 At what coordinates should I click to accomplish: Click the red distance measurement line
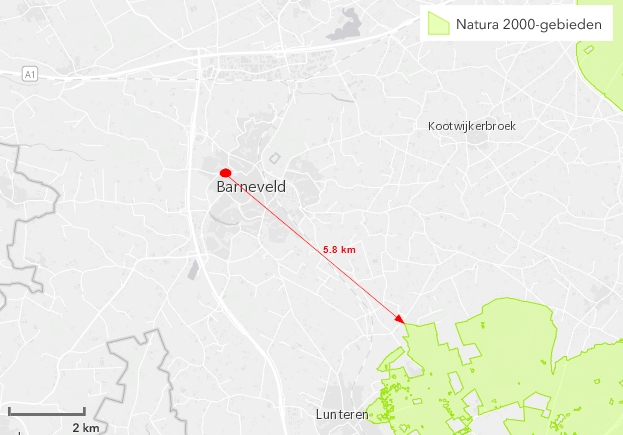pos(313,246)
